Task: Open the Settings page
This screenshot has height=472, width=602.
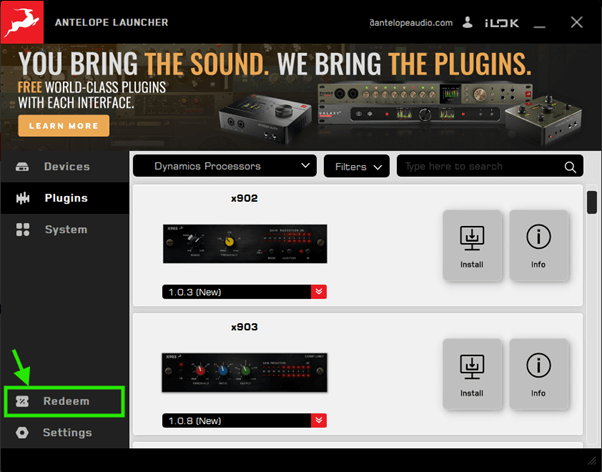Action: (64, 432)
